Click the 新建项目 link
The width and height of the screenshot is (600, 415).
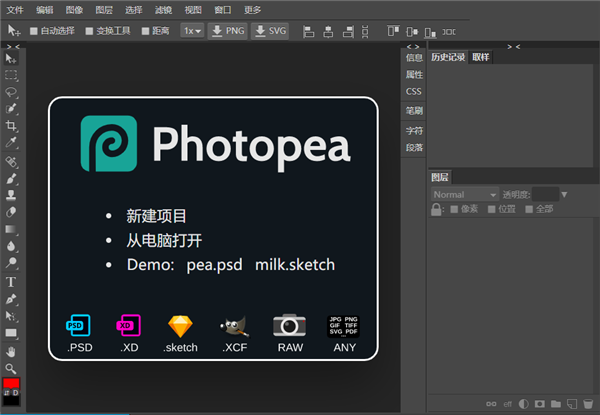157,216
